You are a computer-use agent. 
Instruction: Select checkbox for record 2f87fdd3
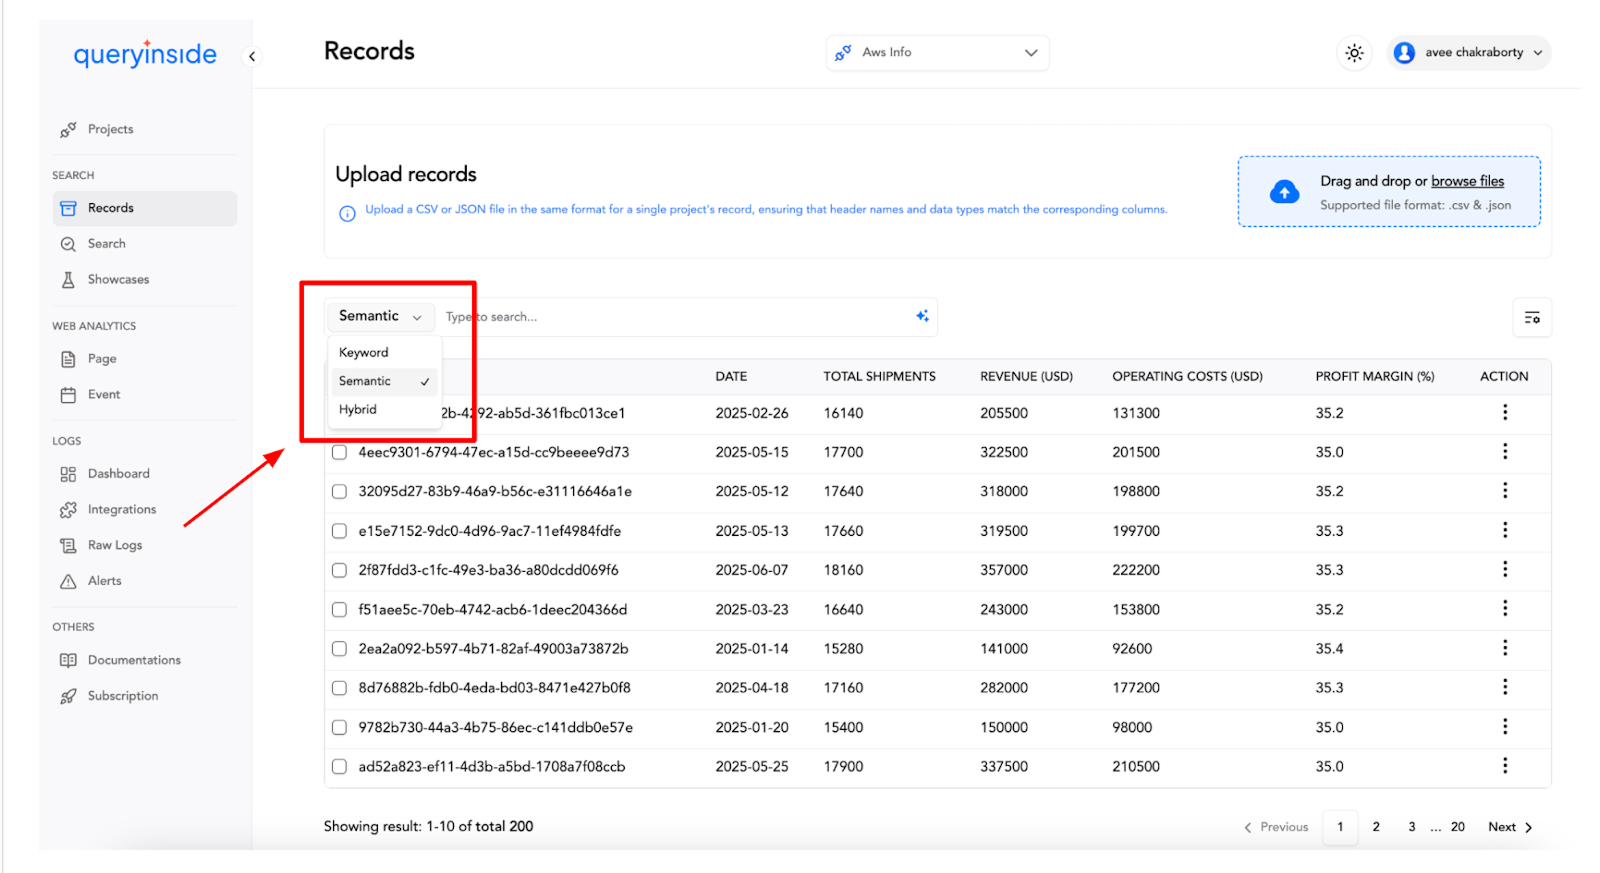339,570
